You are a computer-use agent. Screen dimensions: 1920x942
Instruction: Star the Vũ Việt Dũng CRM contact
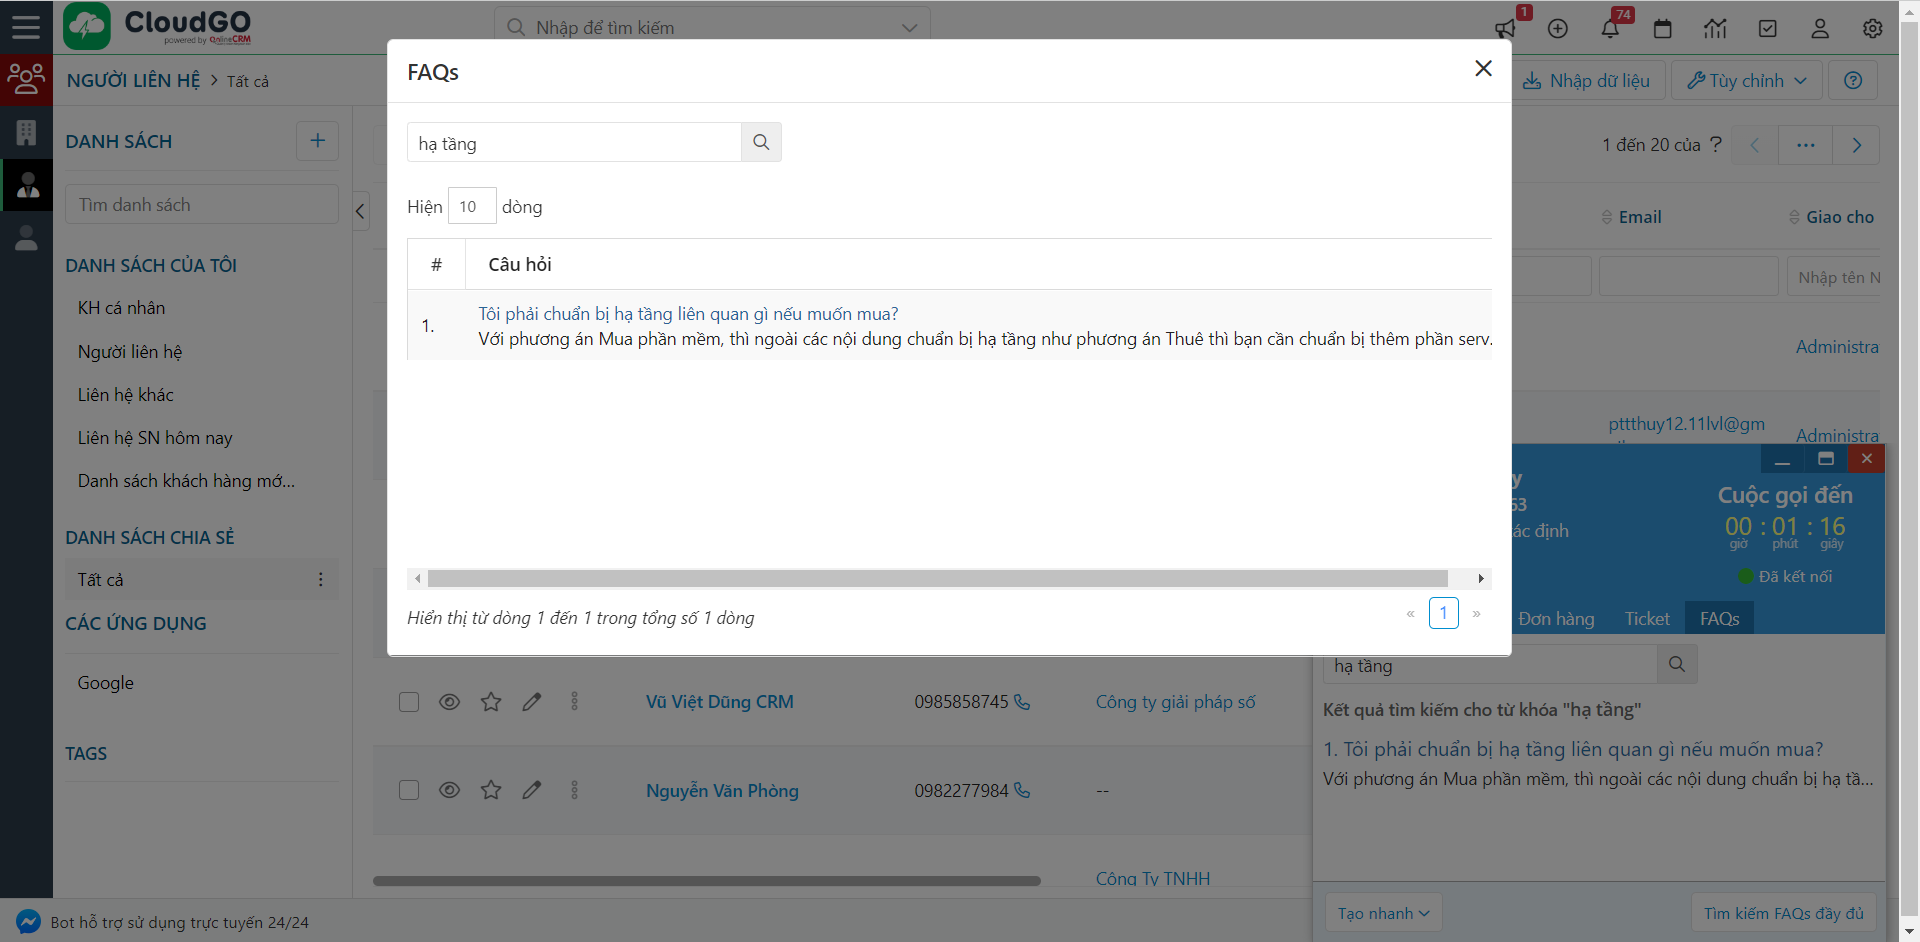[490, 702]
